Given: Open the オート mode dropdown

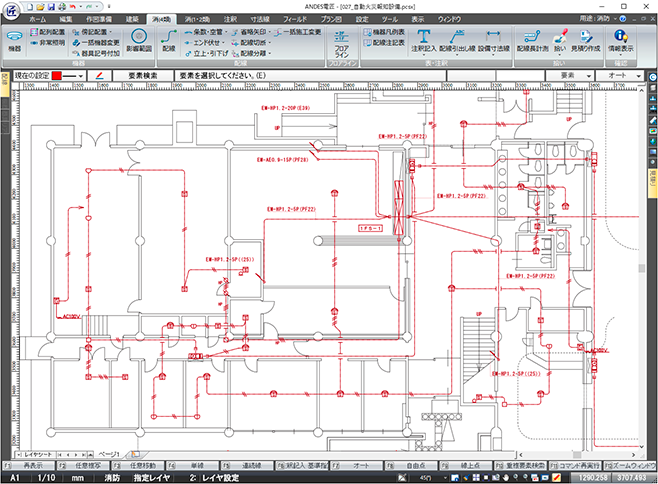Looking at the screenshot, I should 620,76.
